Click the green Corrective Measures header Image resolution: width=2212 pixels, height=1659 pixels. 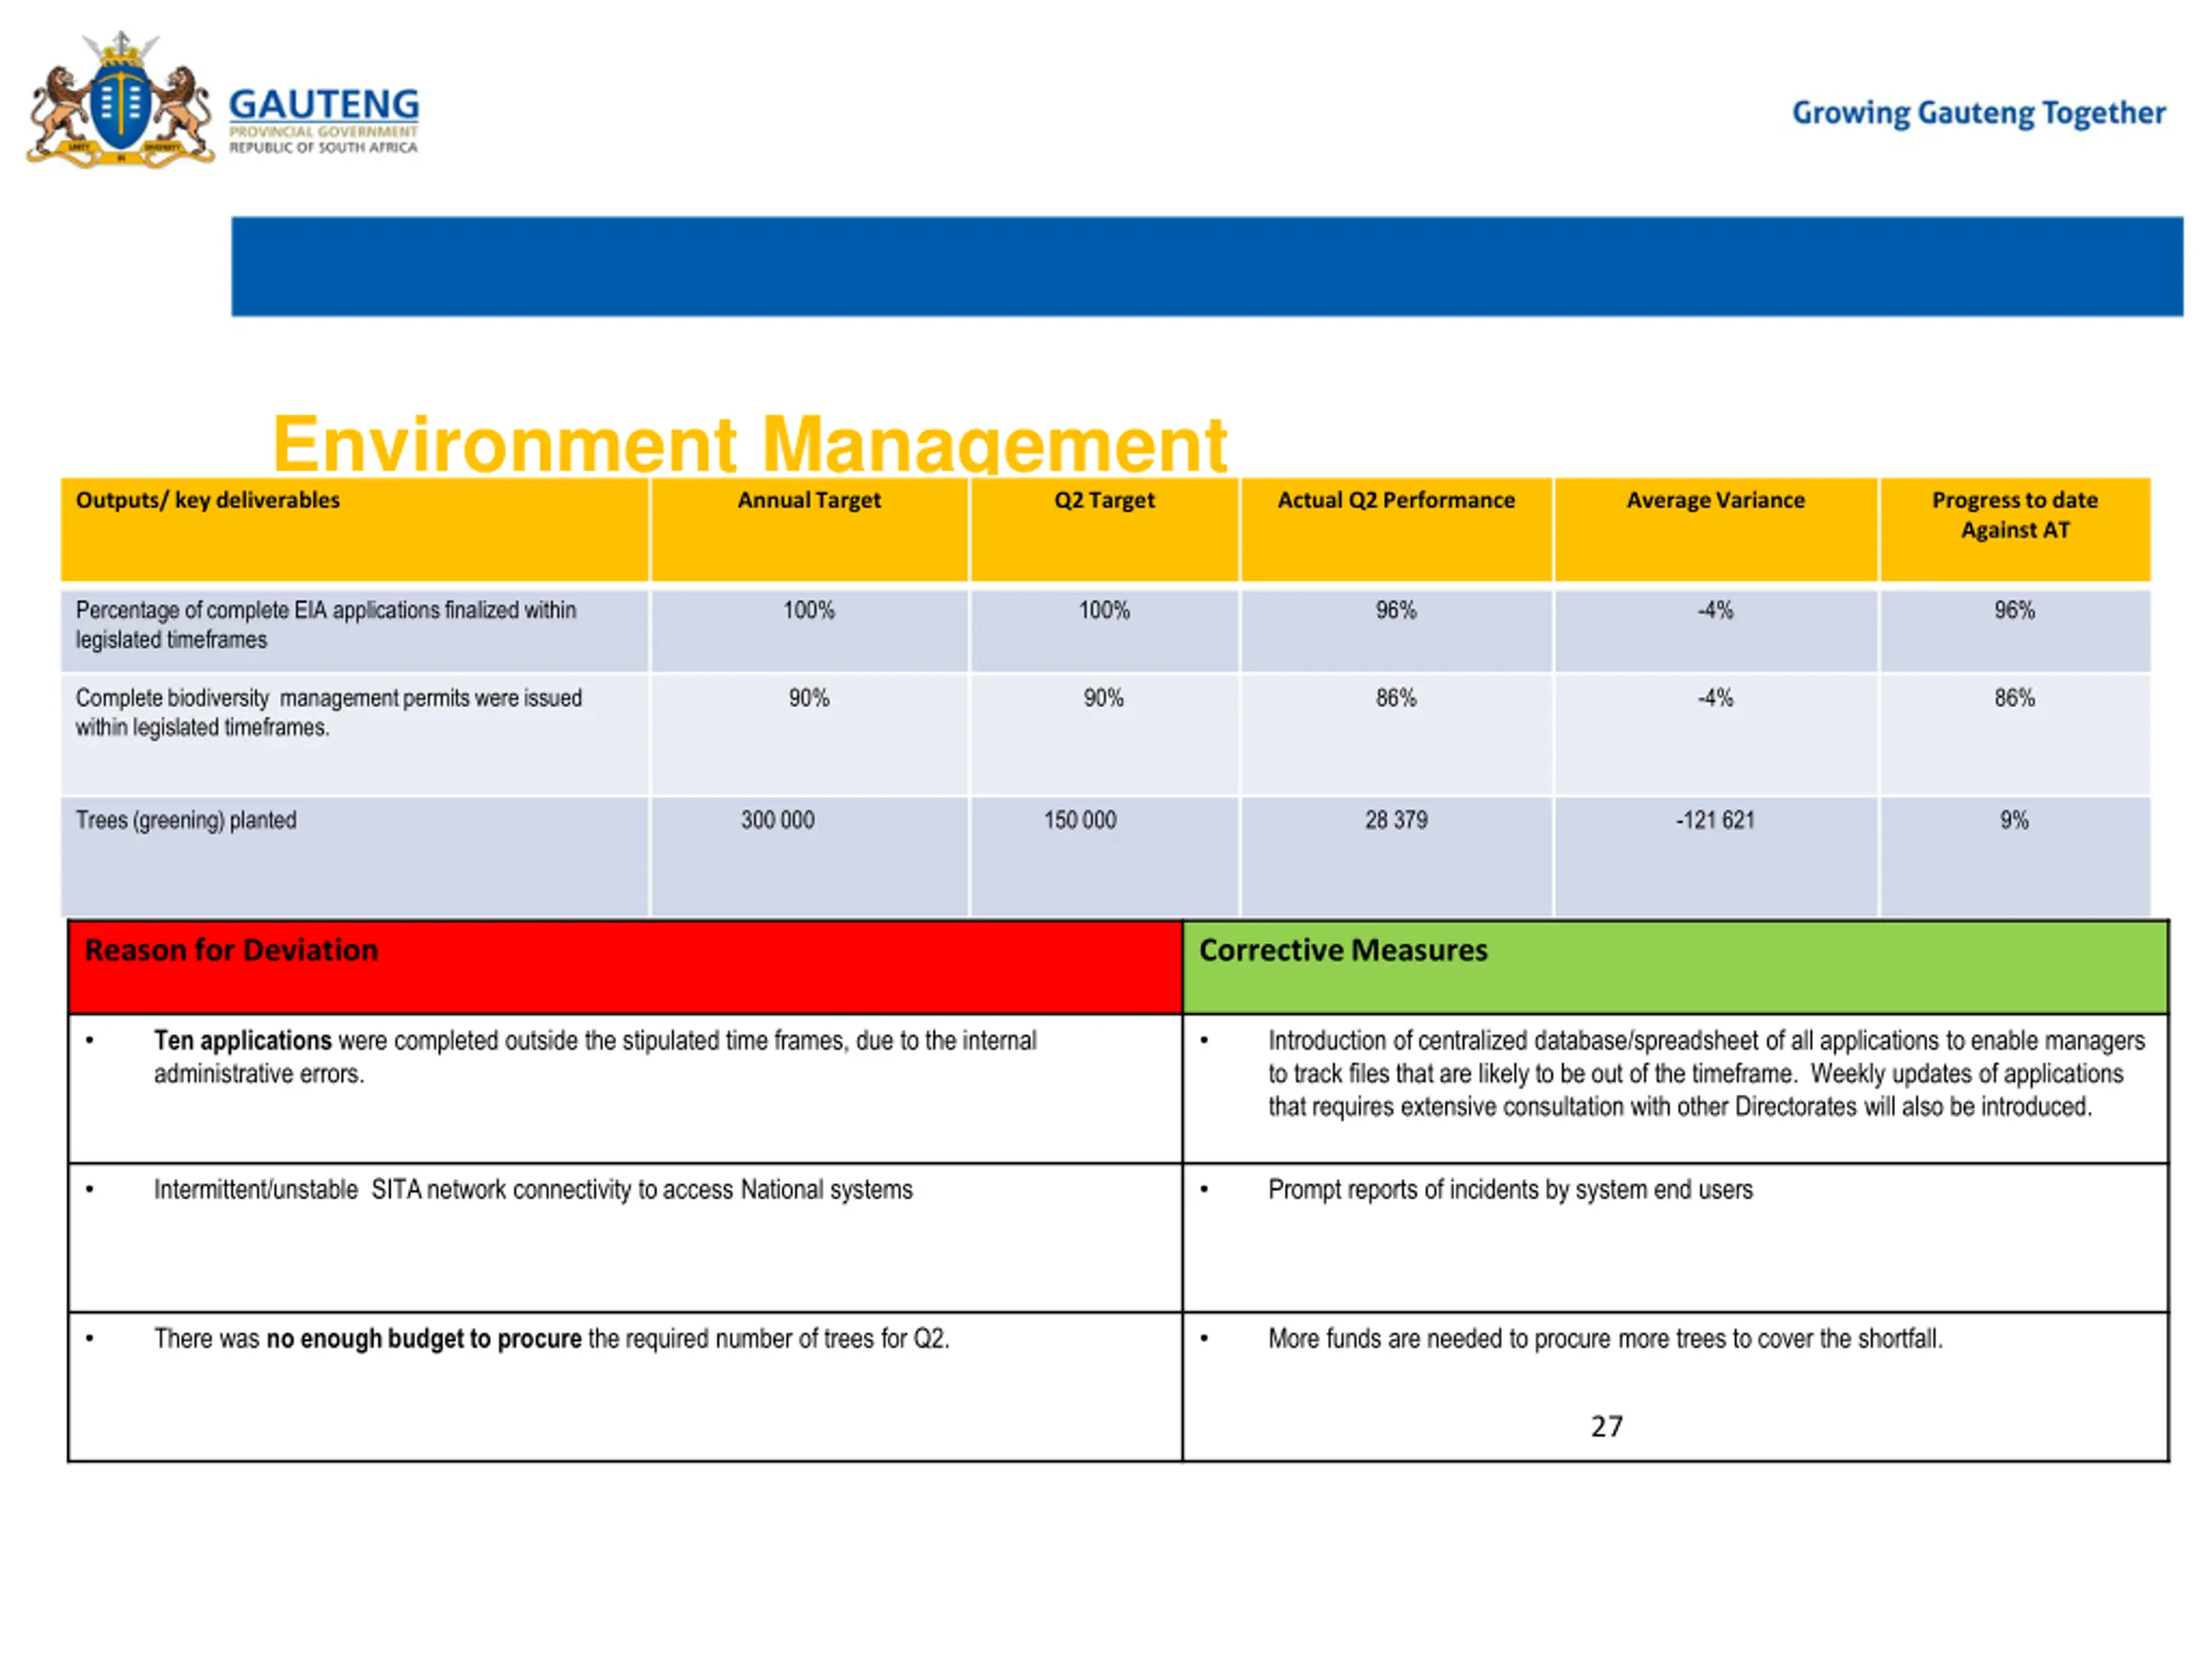click(x=1675, y=967)
